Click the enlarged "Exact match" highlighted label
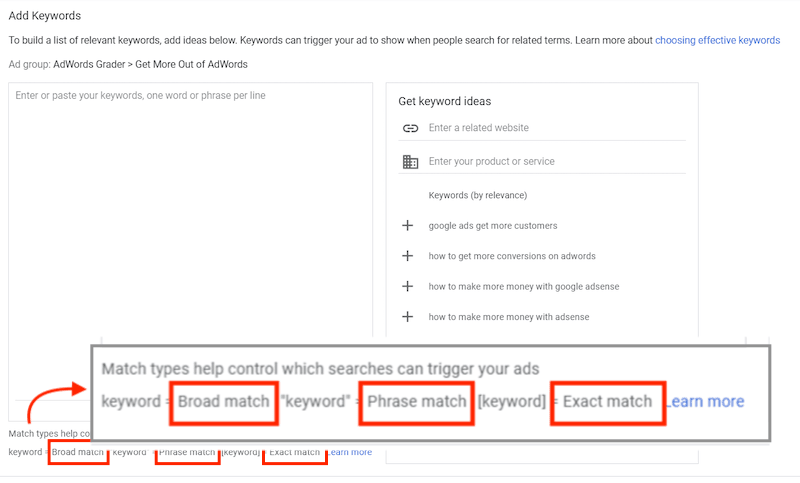The width and height of the screenshot is (800, 483). point(607,401)
